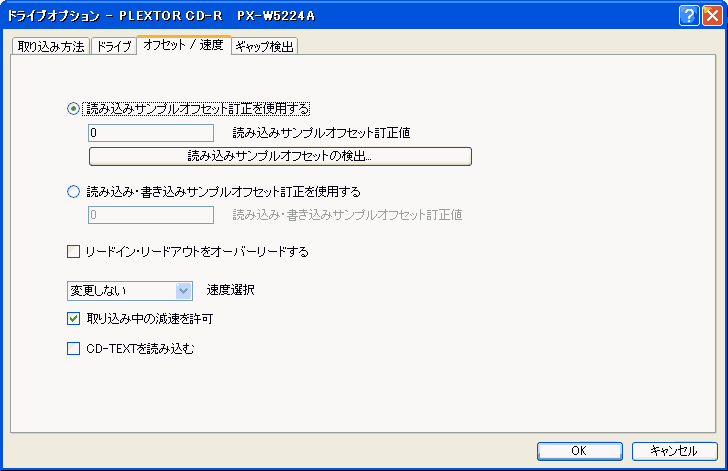This screenshot has width=728, height=471.
Task: Open the ドライブ tab
Action: pyautogui.click(x=114, y=46)
